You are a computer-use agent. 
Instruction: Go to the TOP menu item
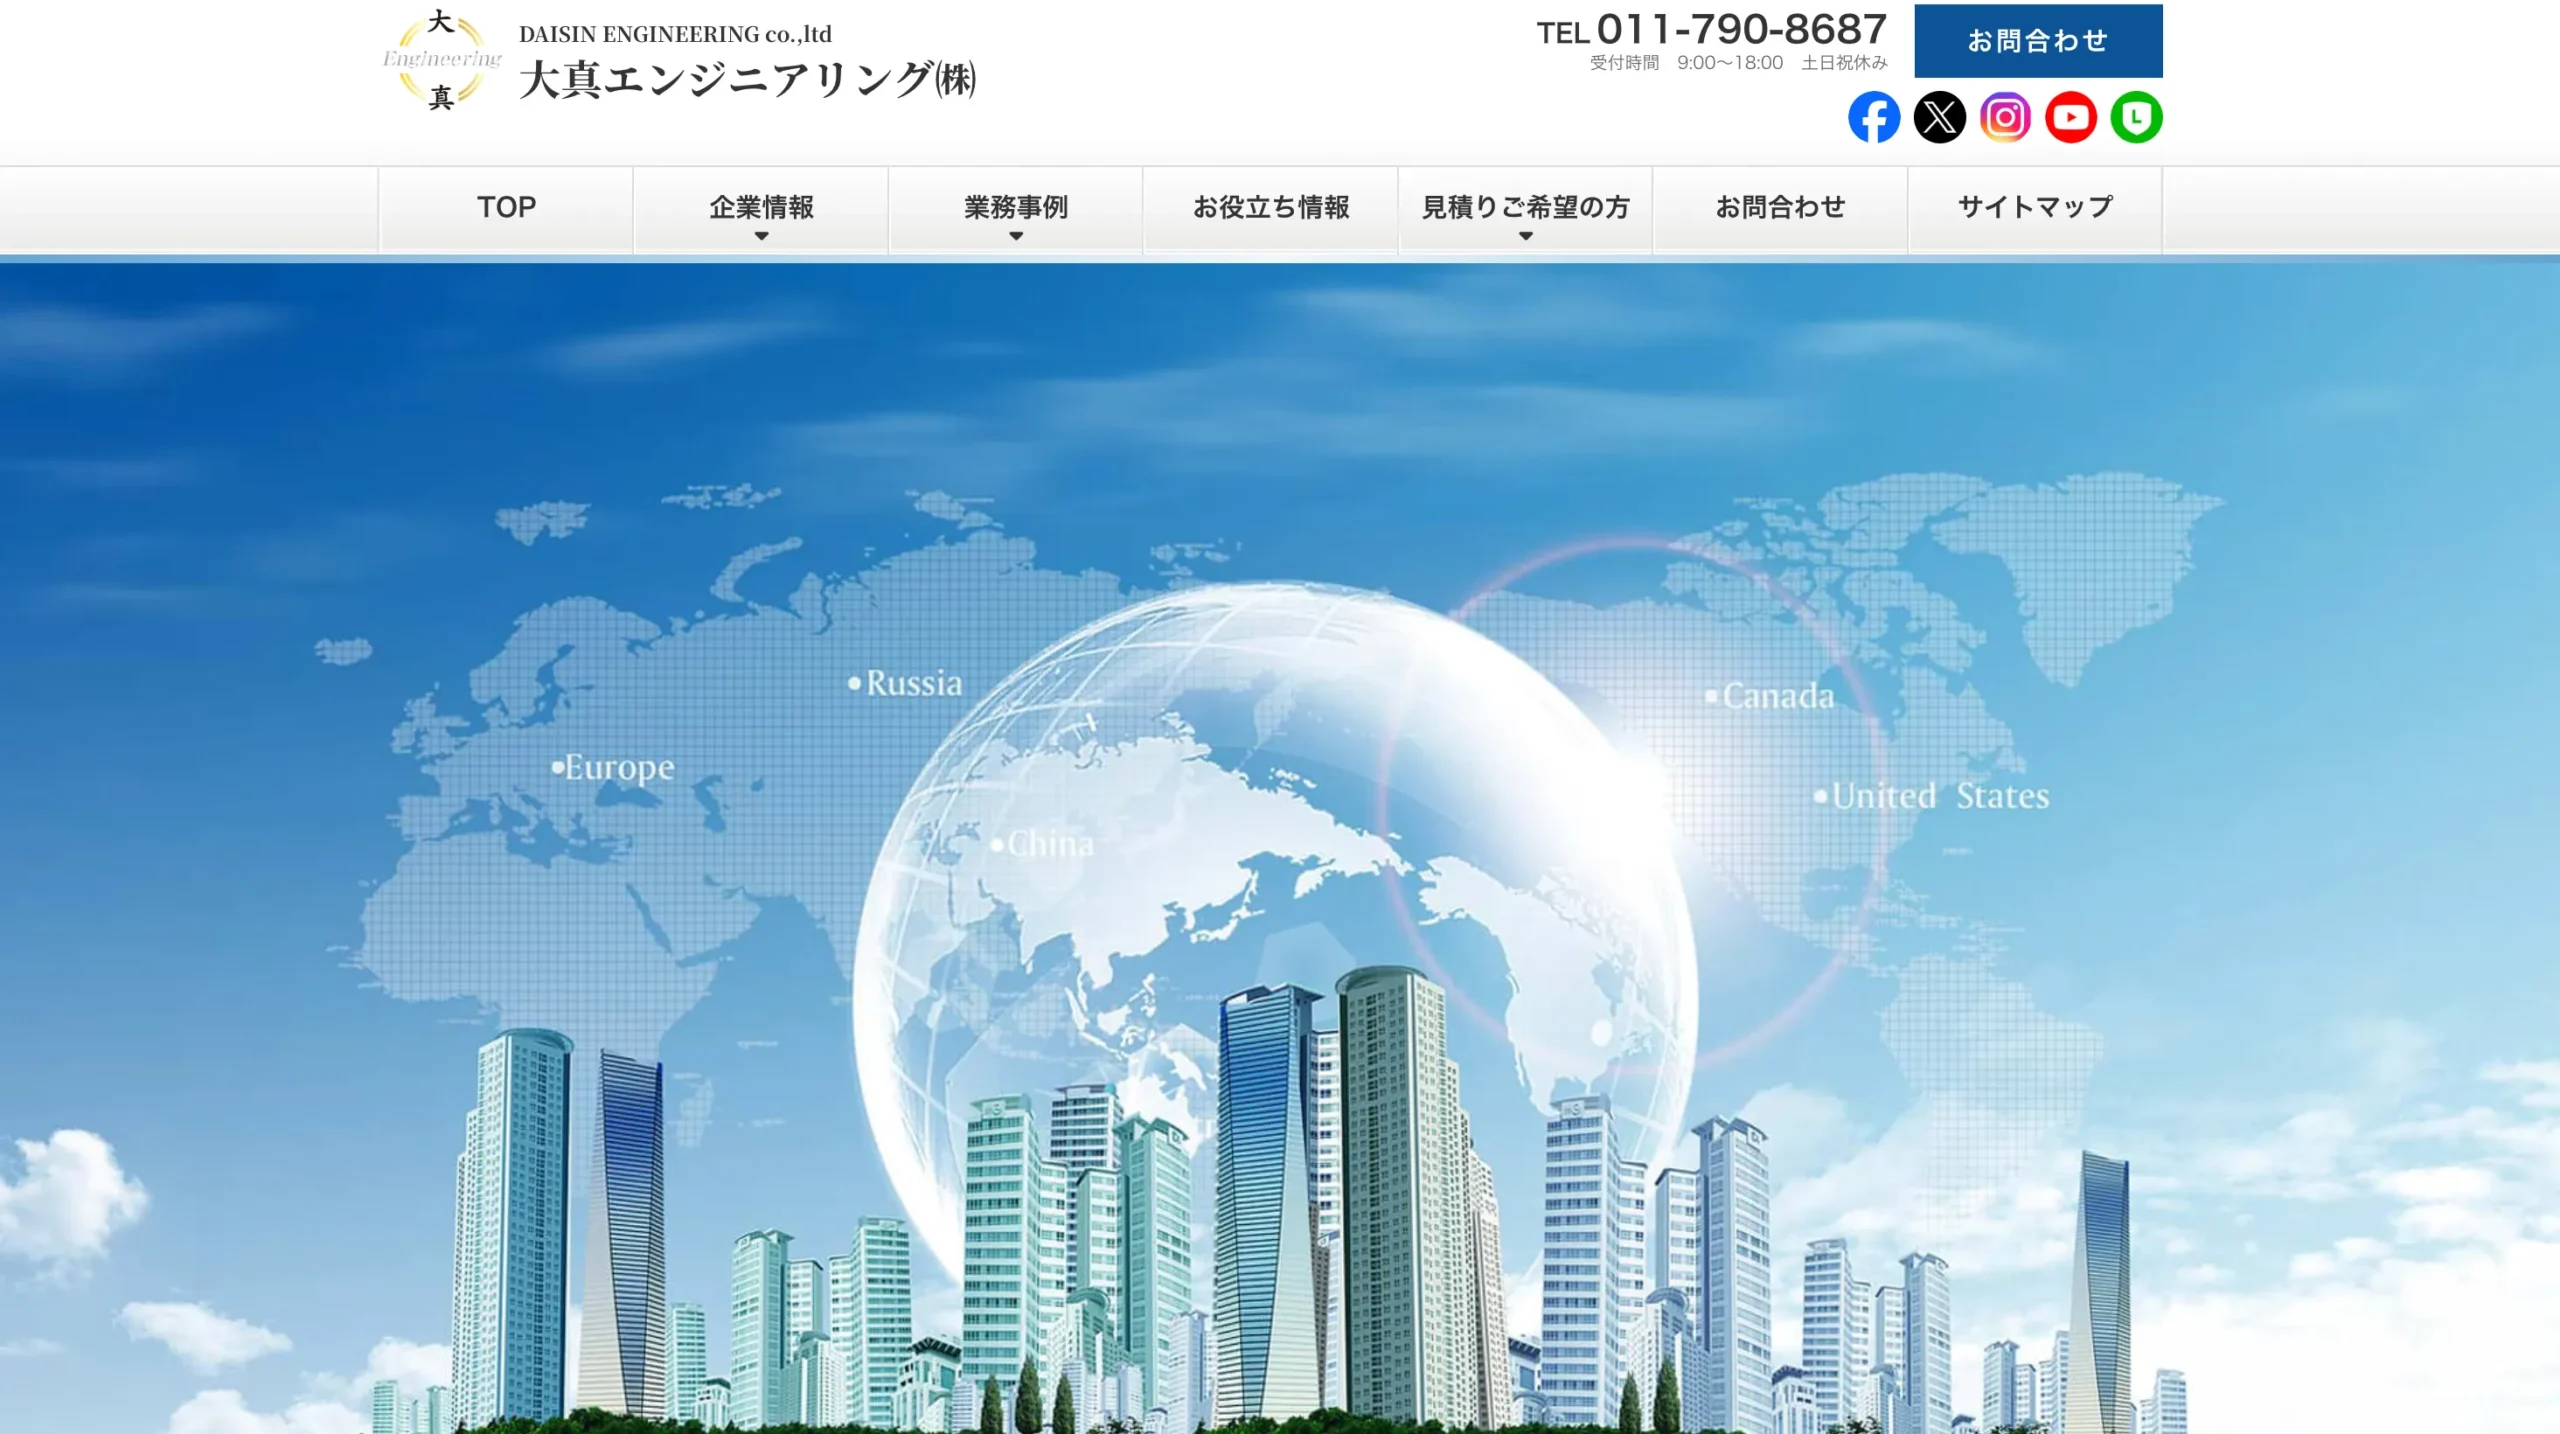point(506,207)
